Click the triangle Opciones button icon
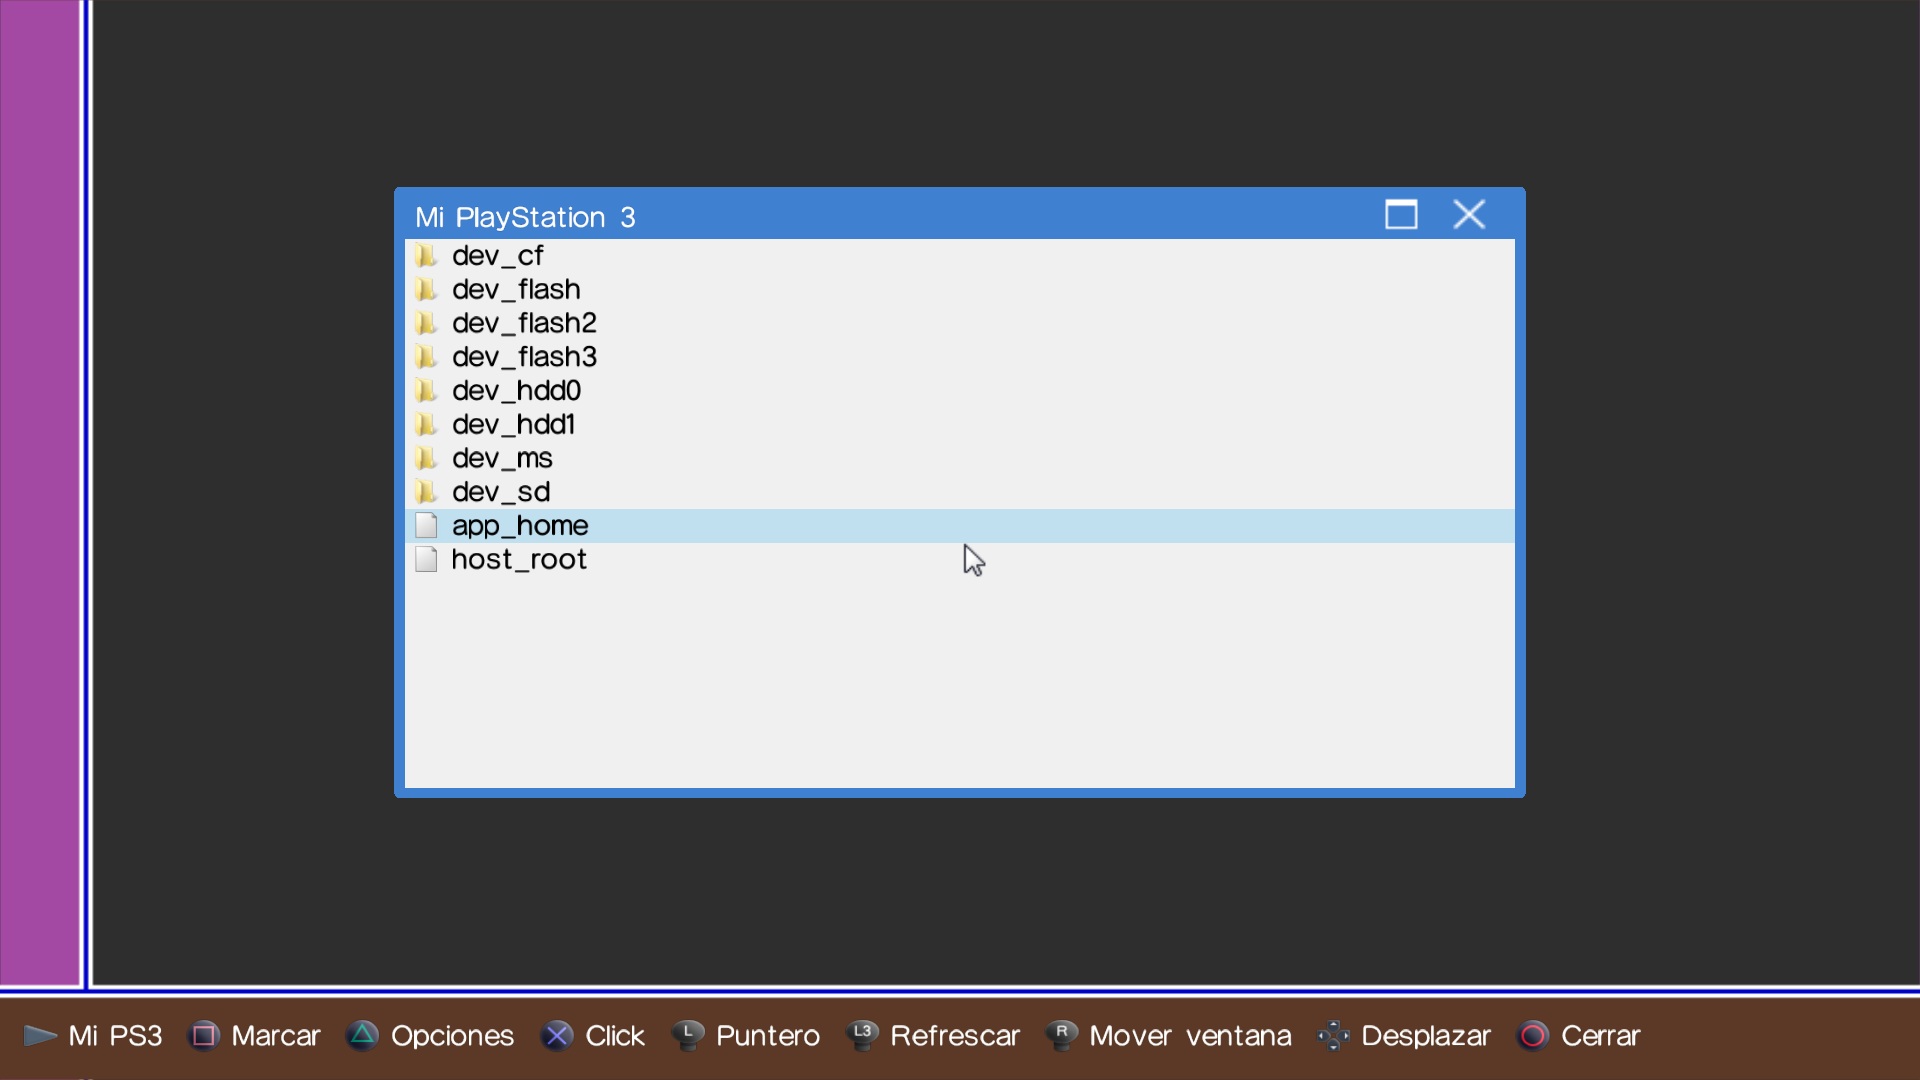Screen dimensions: 1920x1080 (363, 1036)
